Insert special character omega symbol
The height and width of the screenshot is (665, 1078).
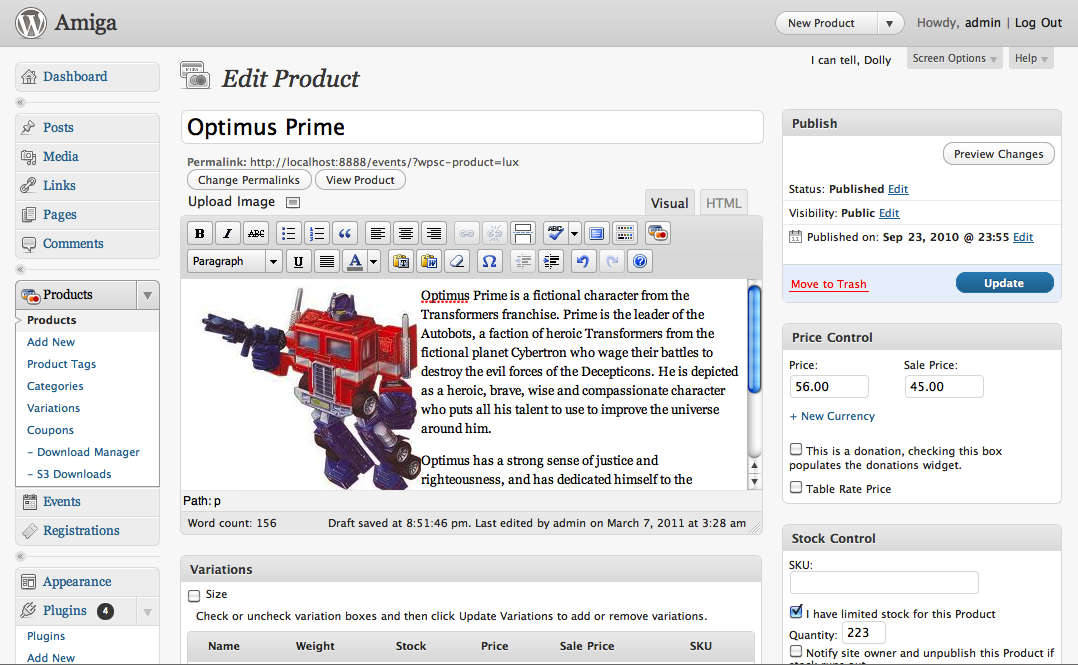click(489, 261)
